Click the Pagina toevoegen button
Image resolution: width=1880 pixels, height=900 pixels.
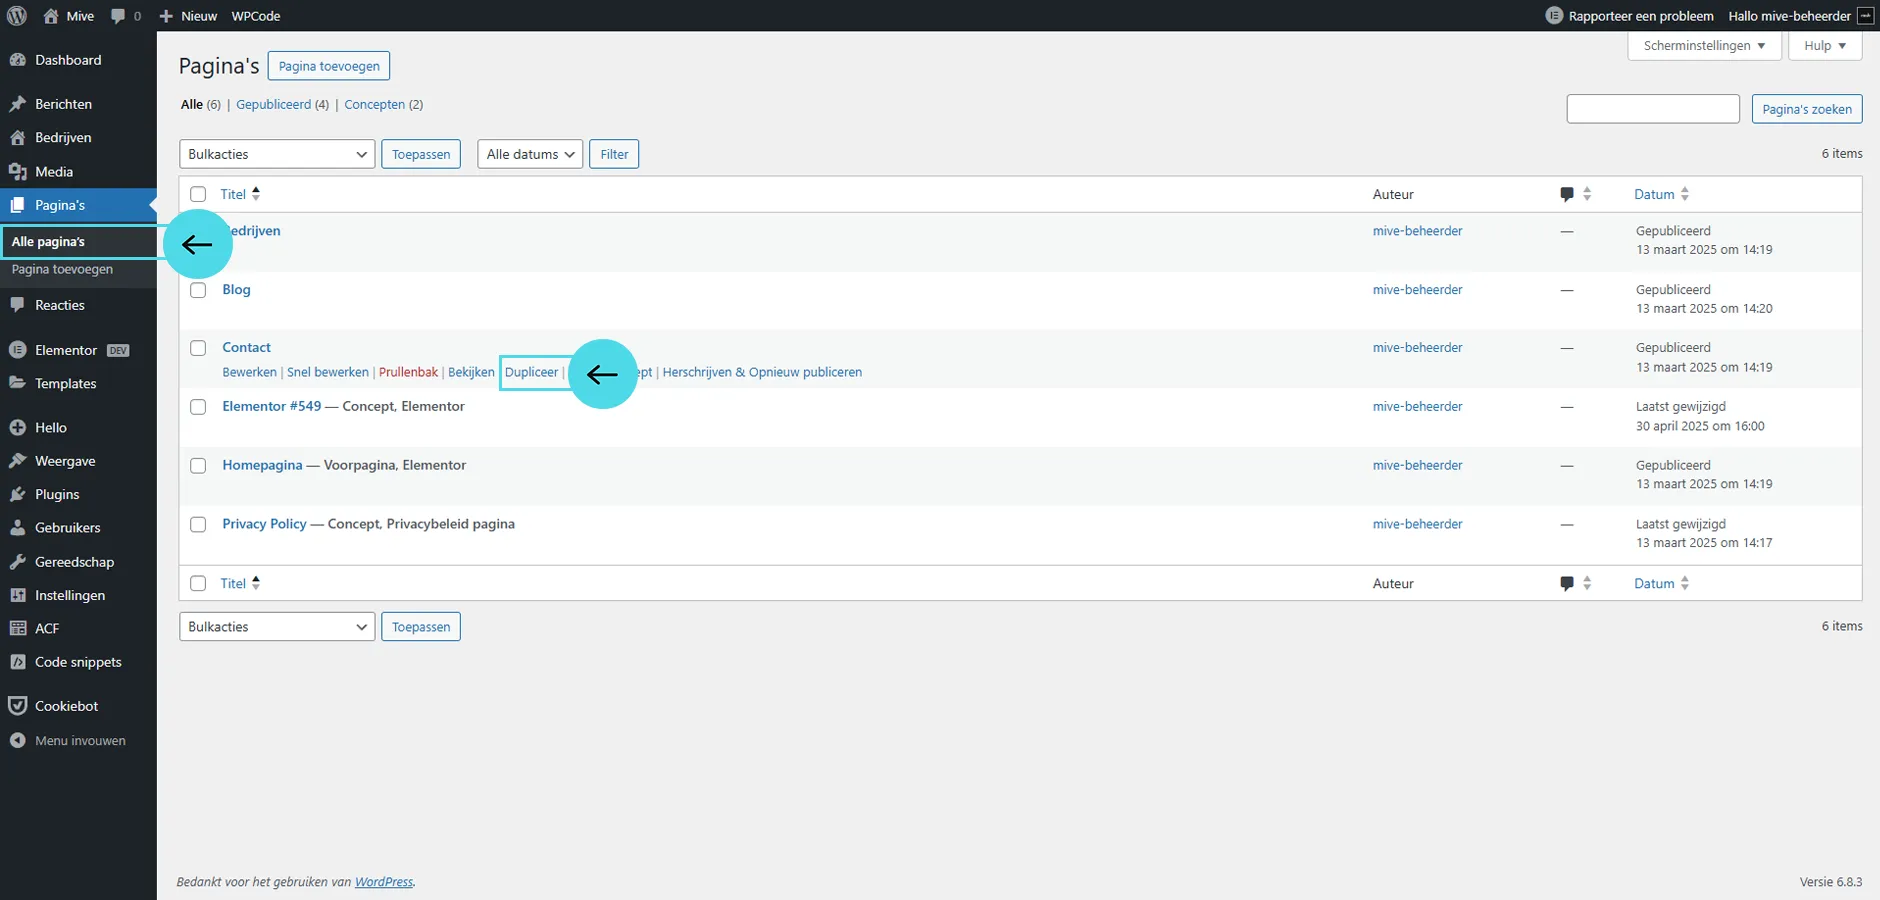coord(329,66)
